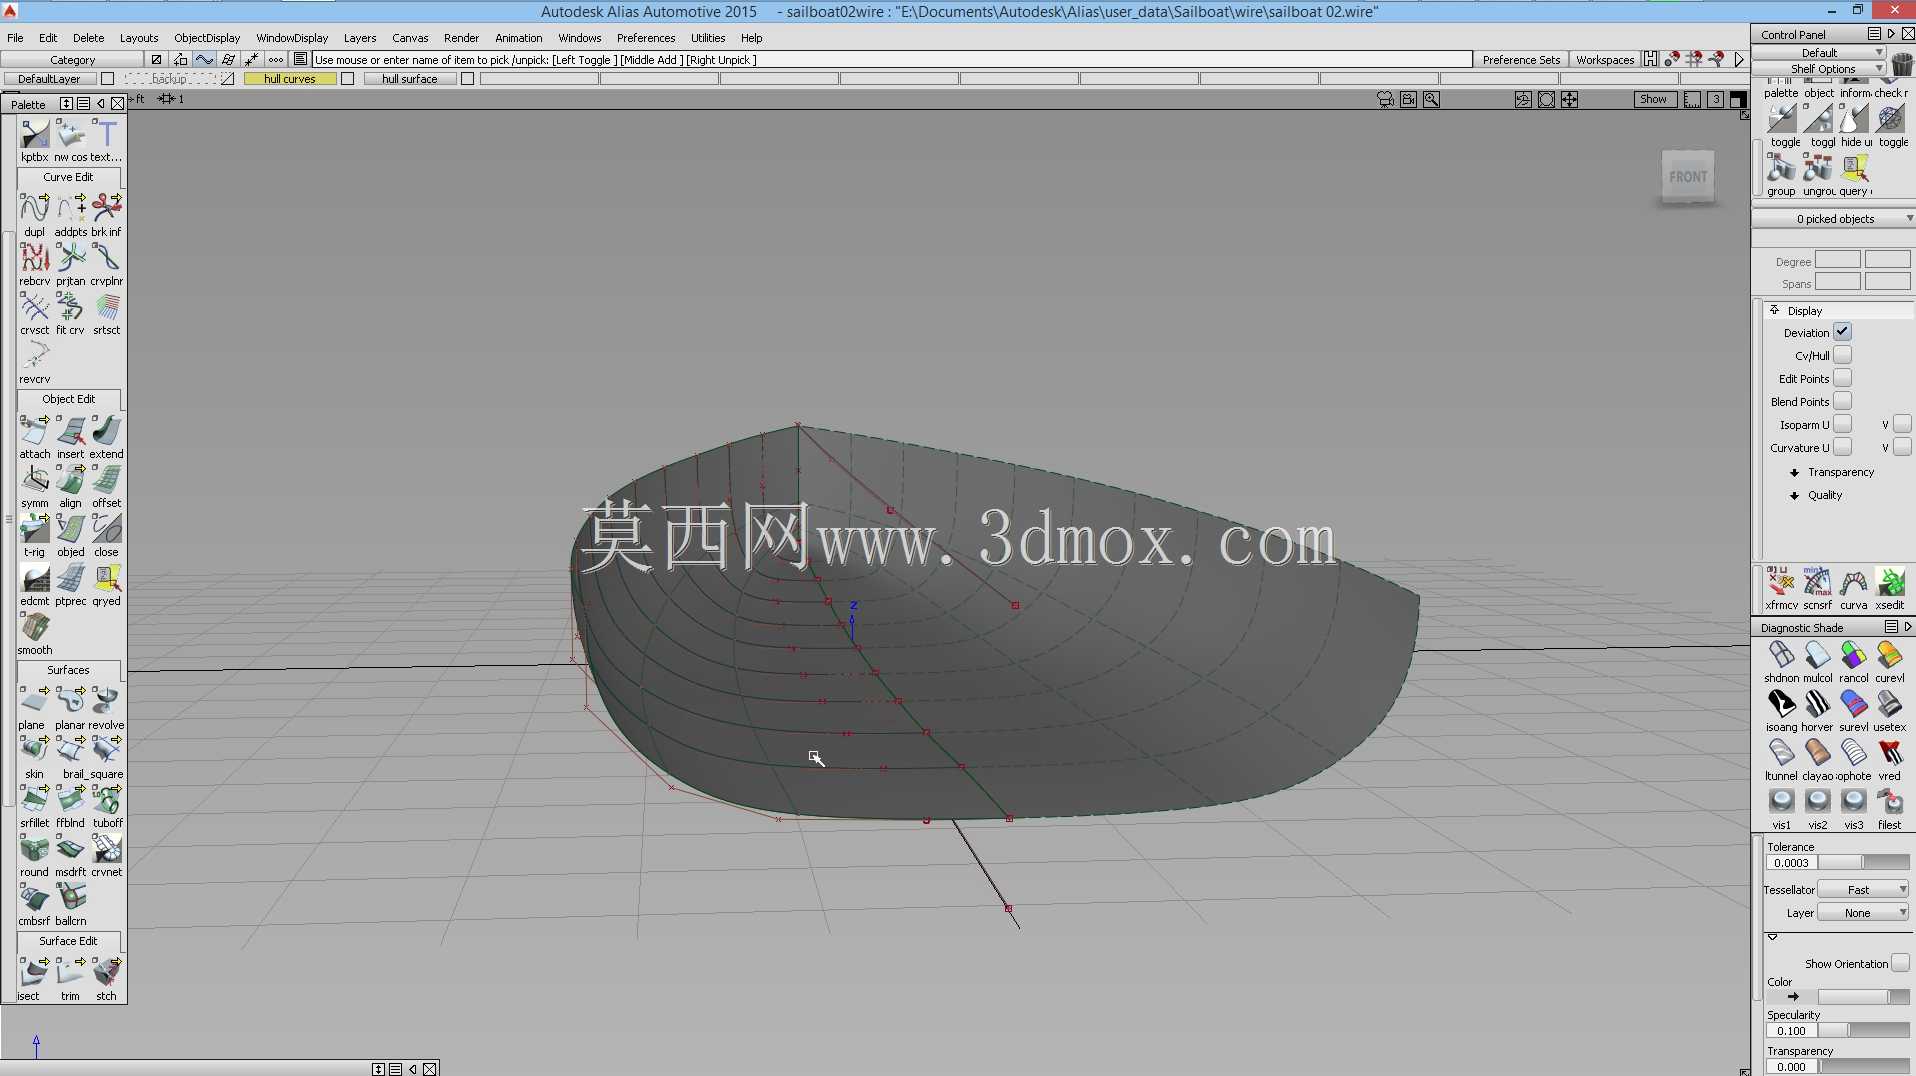
Task: Select the text tool in palette
Action: point(106,134)
